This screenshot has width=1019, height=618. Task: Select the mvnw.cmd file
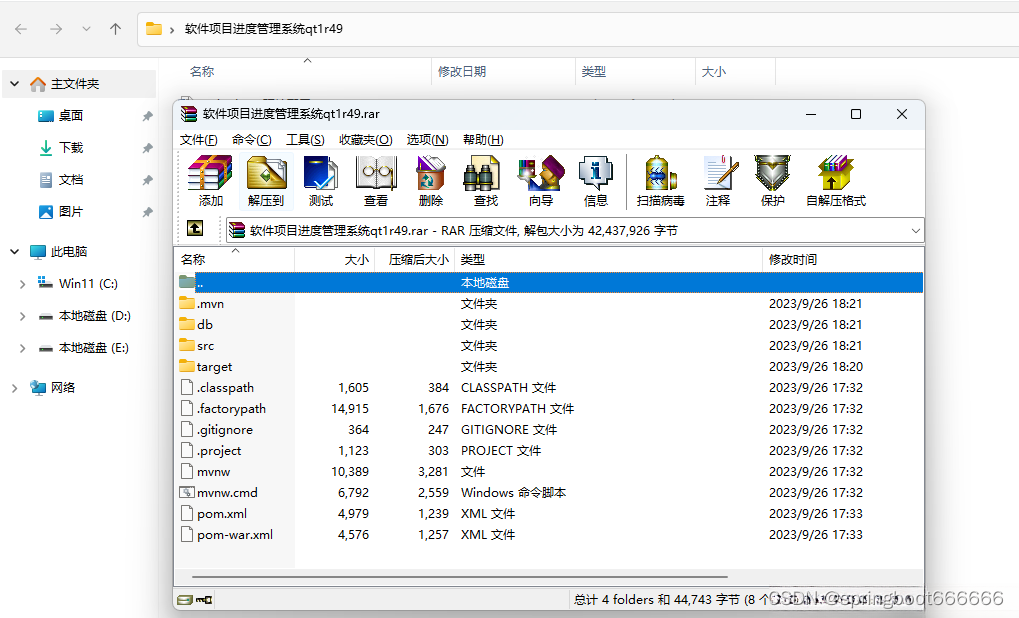tap(549, 493)
